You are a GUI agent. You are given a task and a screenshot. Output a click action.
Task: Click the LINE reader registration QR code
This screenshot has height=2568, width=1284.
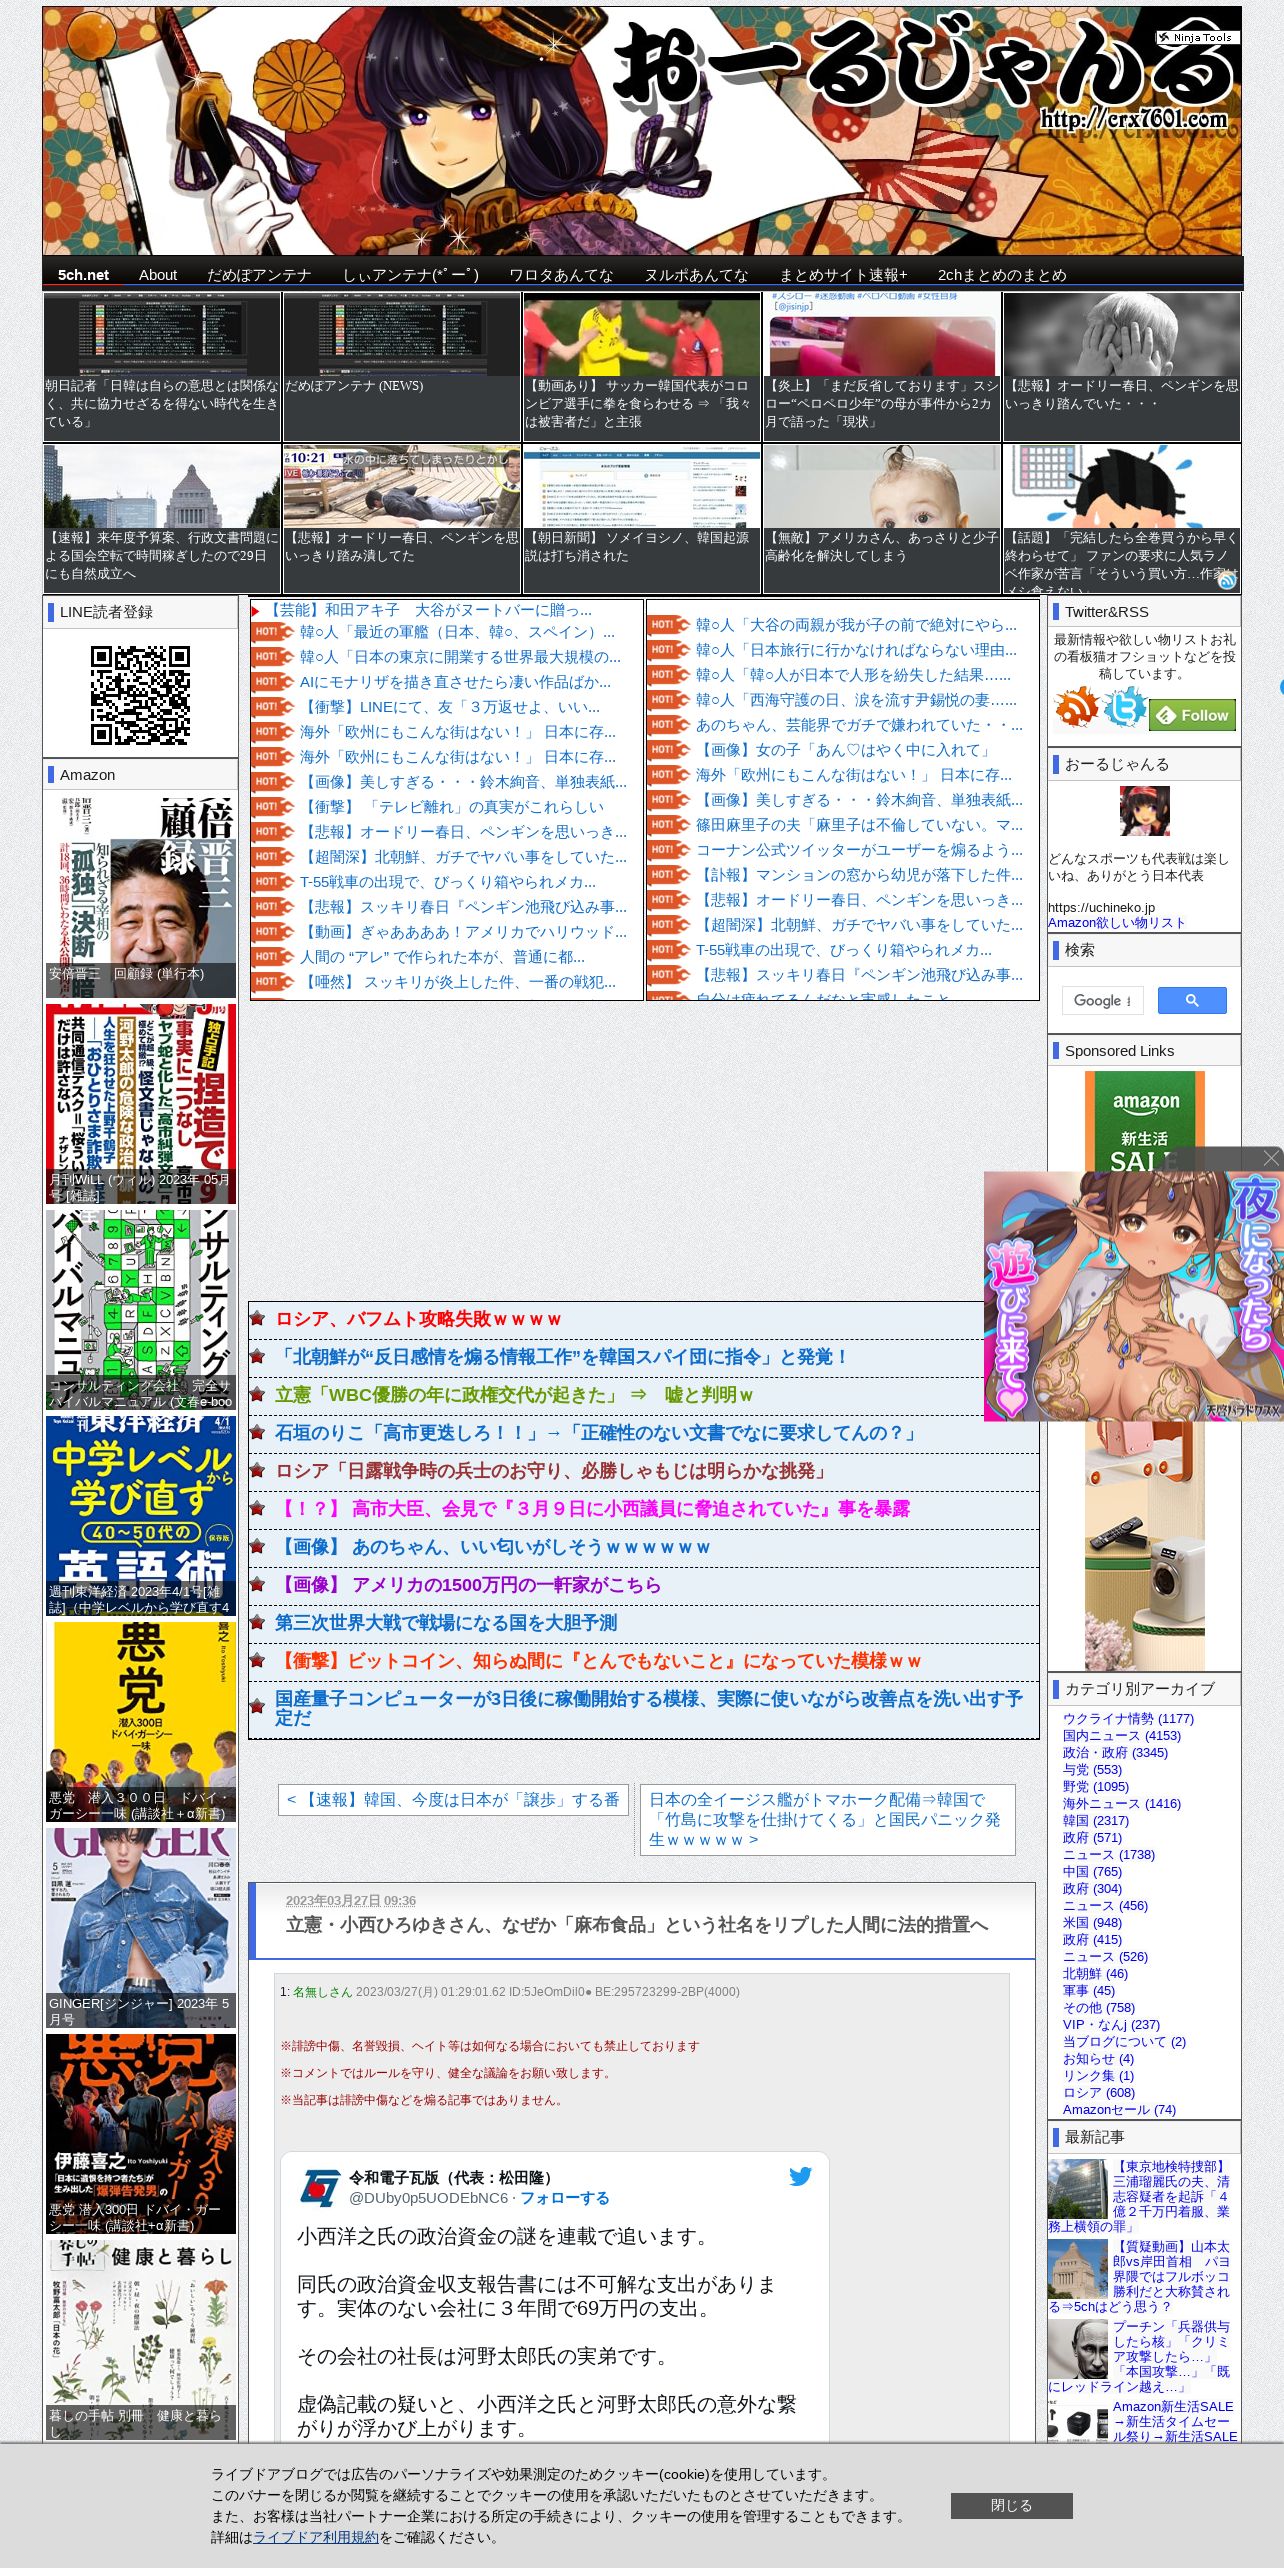point(141,695)
